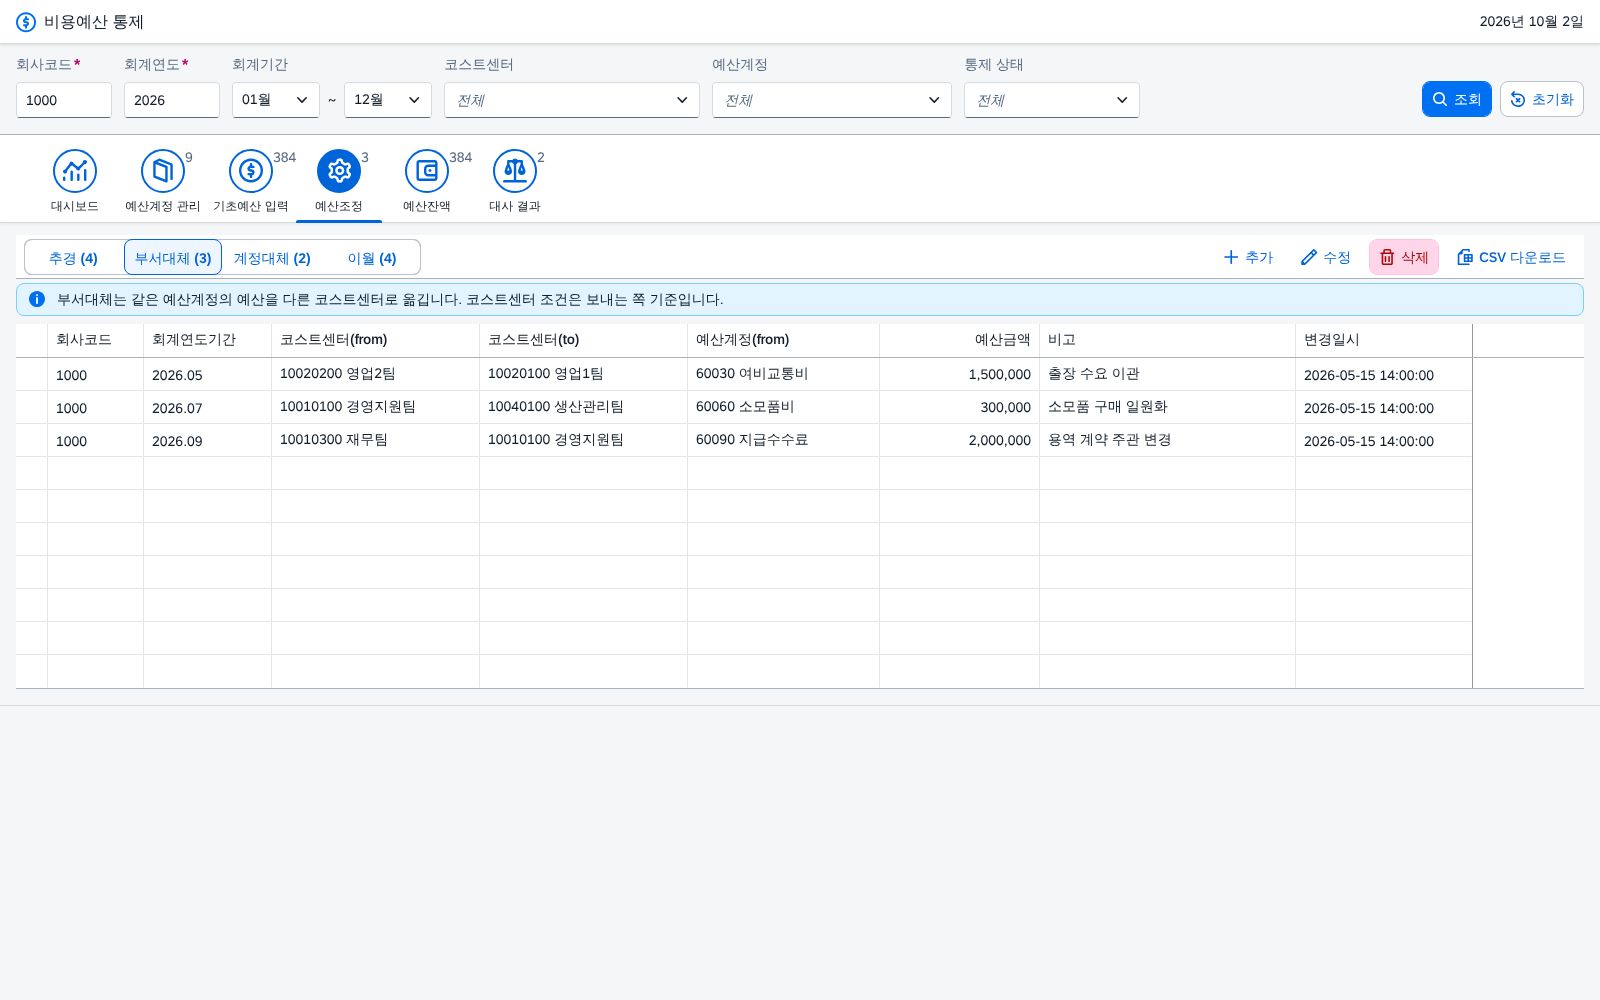Open 예산계정 관리 book icon
The image size is (1600, 1000).
tap(163, 171)
